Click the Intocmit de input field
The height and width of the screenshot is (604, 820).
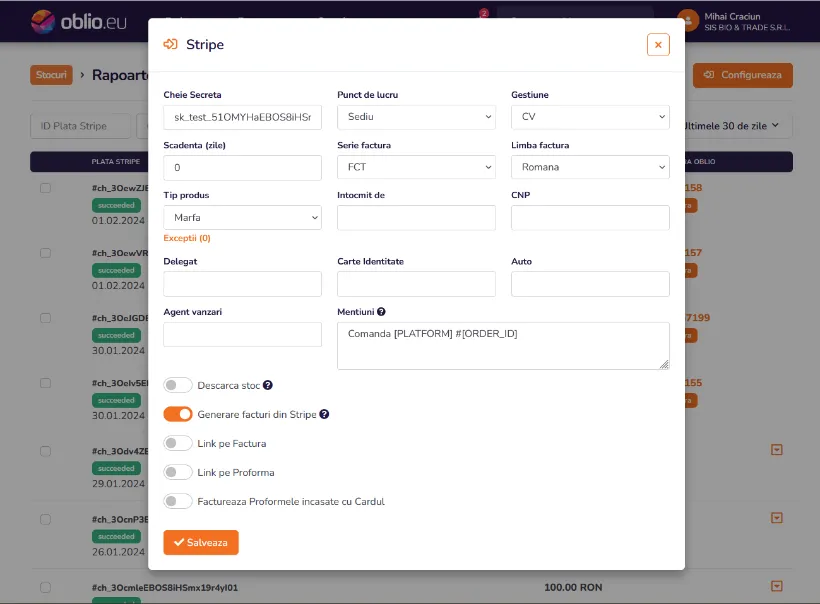coord(416,218)
